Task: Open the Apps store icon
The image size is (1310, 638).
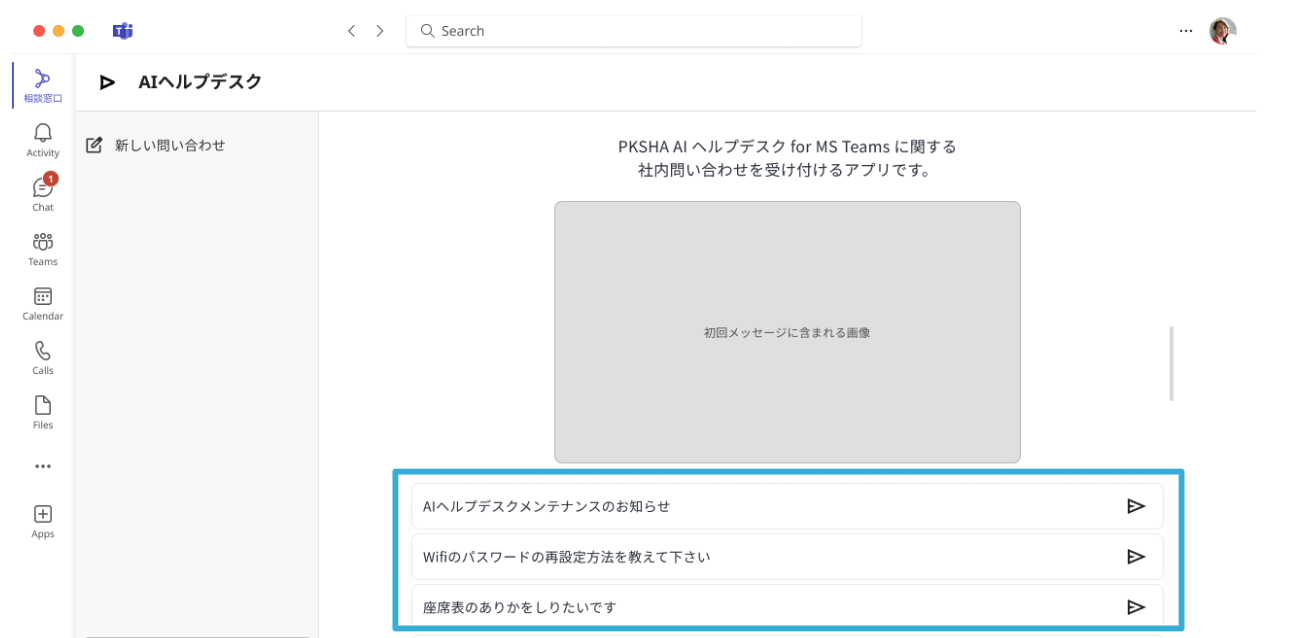Action: (43, 521)
